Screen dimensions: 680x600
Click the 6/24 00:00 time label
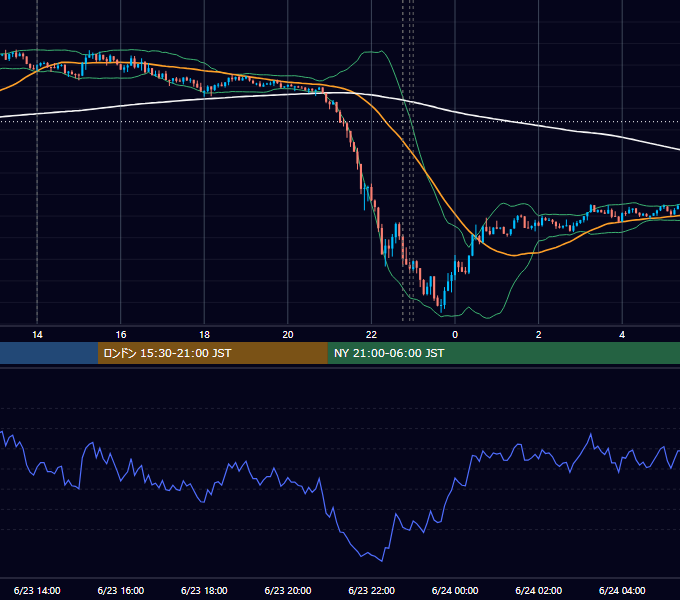455,590
